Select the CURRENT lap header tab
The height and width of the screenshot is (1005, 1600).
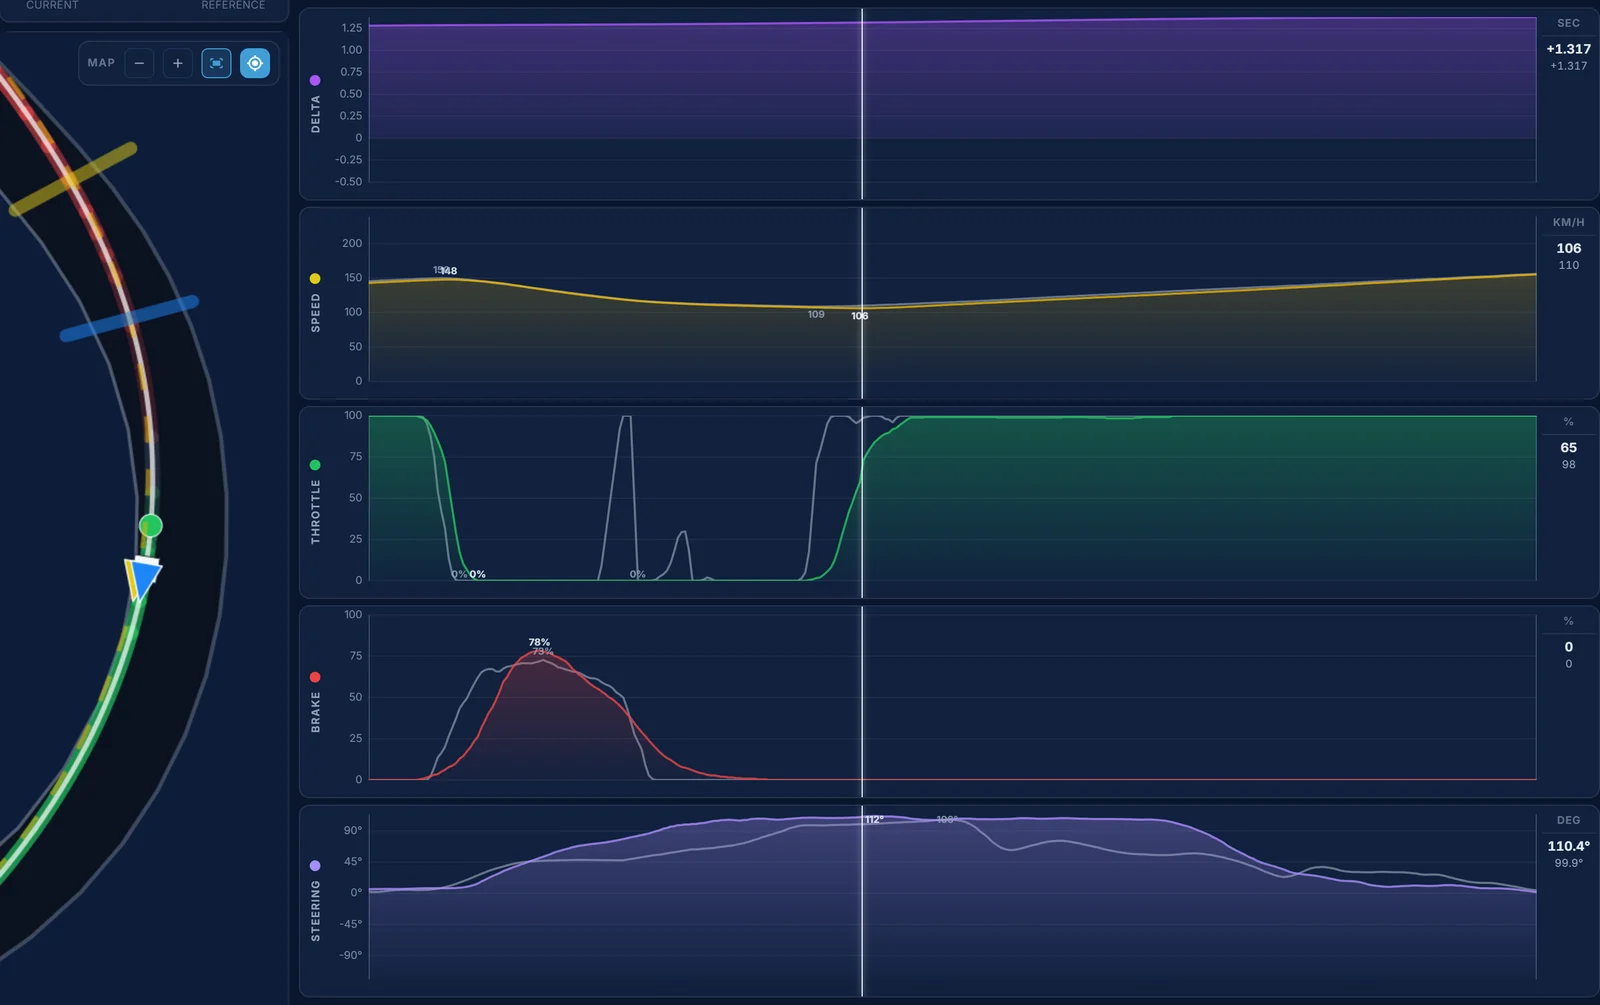pos(52,5)
